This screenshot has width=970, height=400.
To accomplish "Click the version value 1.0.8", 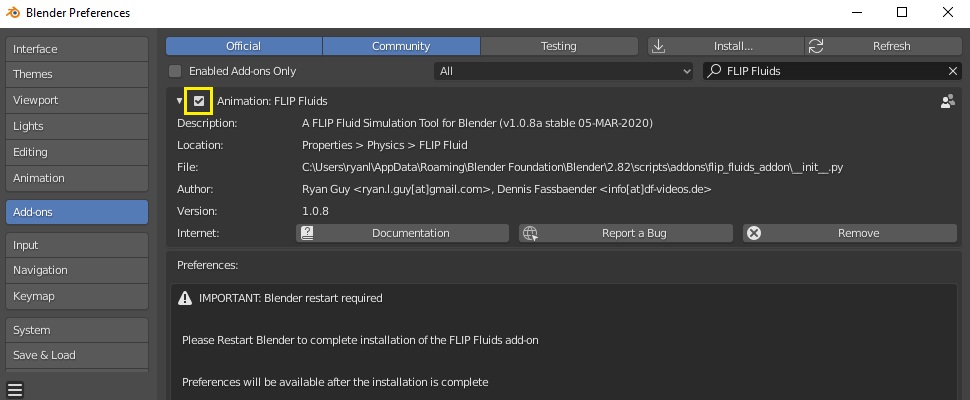I will [315, 211].
